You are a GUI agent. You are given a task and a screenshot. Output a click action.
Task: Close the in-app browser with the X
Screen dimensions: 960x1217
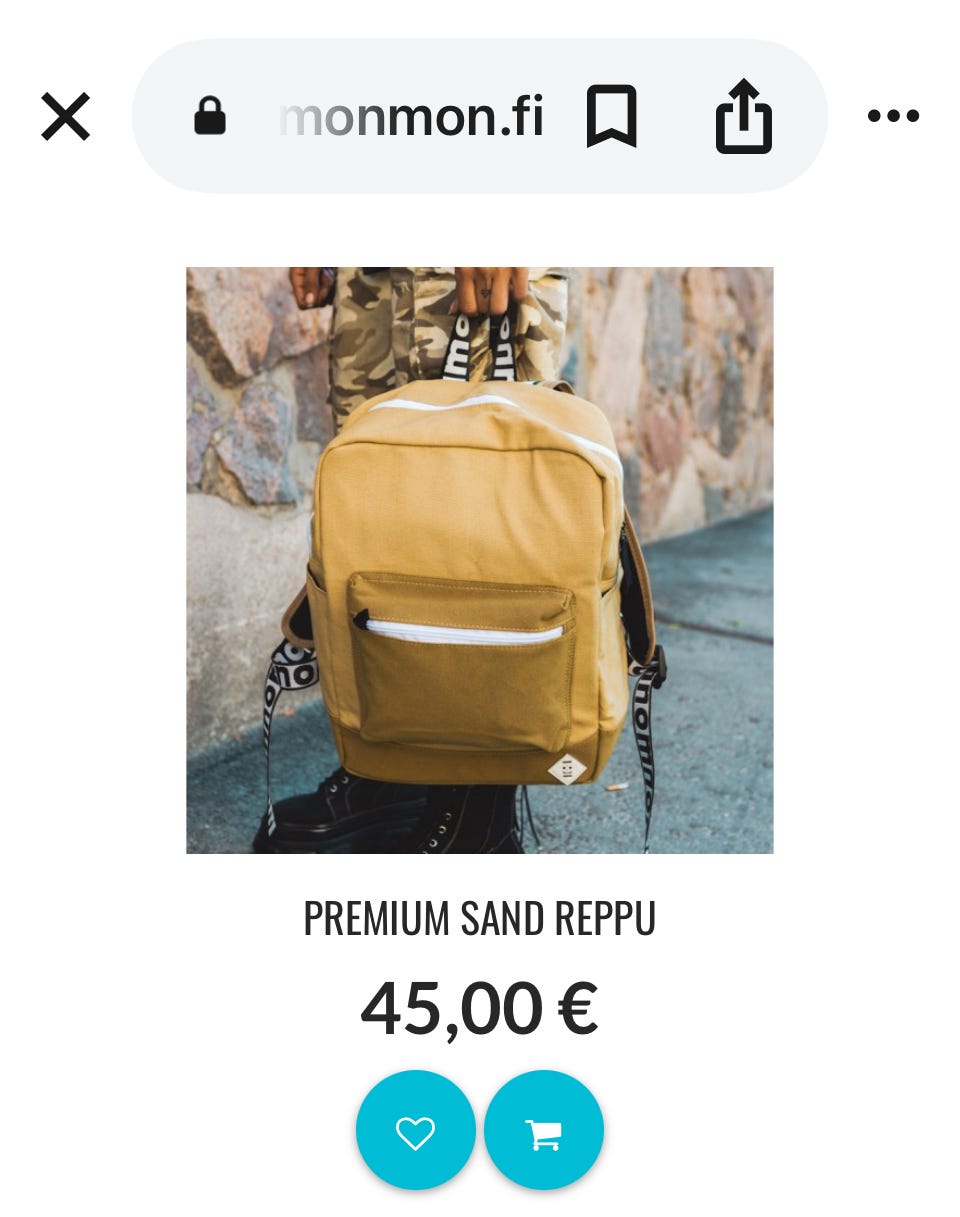pyautogui.click(x=66, y=116)
